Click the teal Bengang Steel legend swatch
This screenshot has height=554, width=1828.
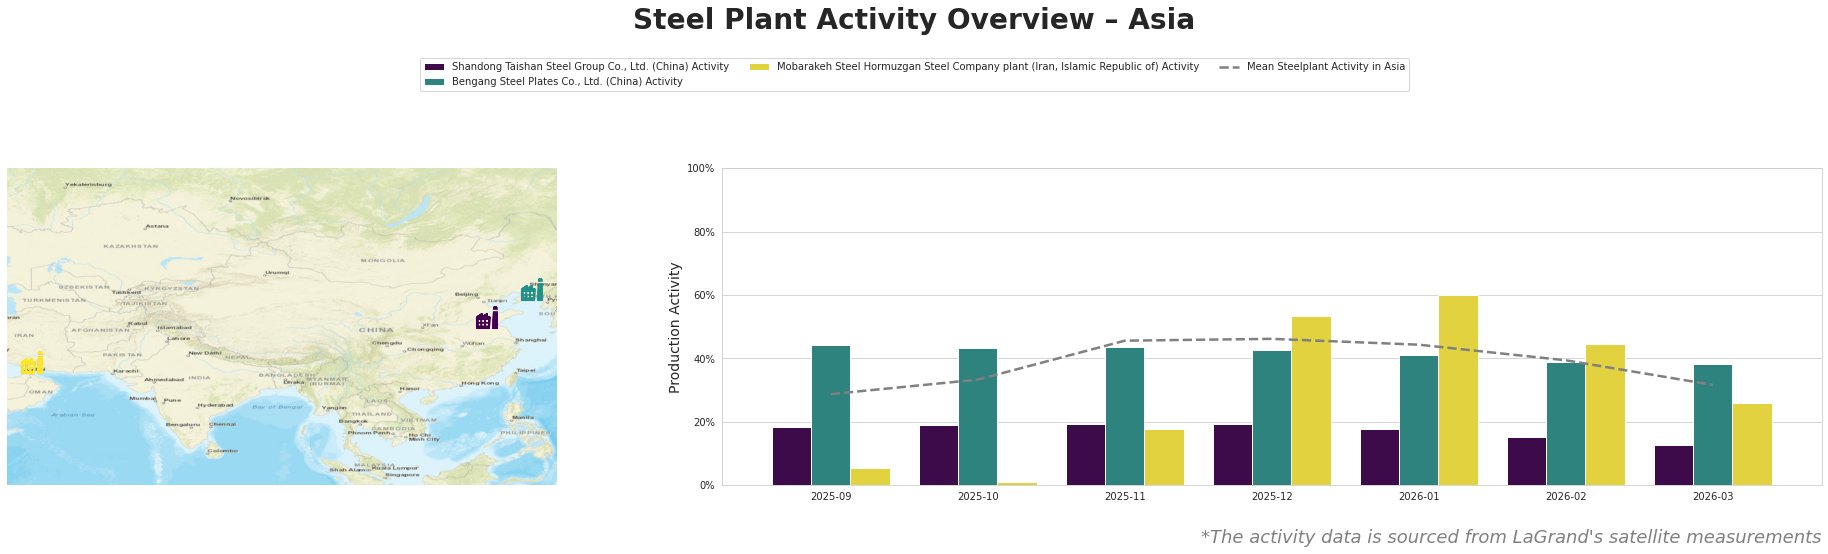tap(434, 82)
